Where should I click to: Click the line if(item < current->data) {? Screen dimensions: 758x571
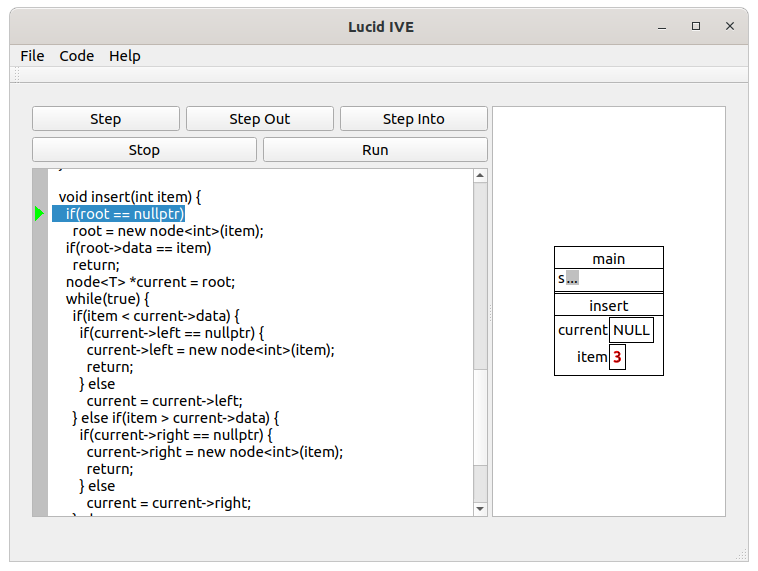pyautogui.click(x=156, y=316)
